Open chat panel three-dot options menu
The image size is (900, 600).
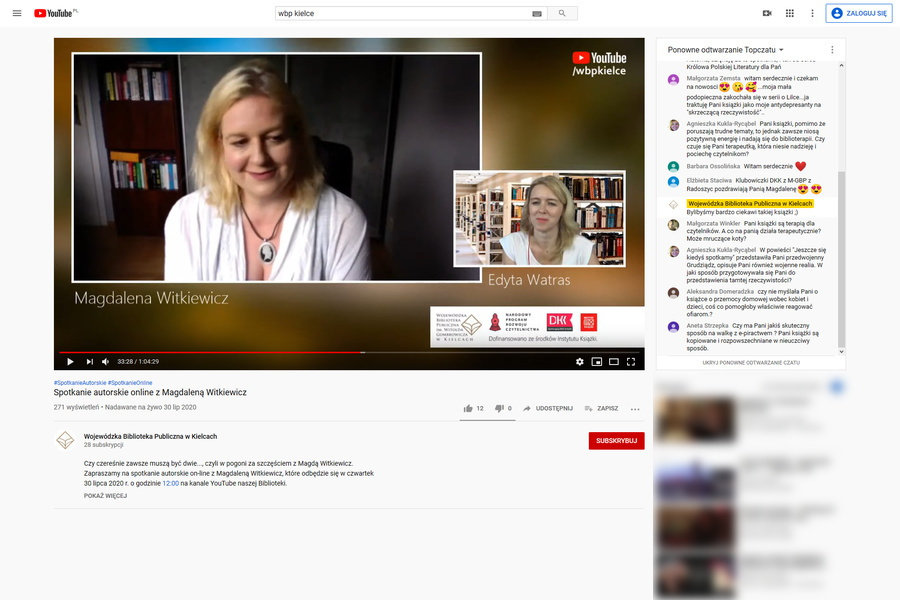pos(832,49)
